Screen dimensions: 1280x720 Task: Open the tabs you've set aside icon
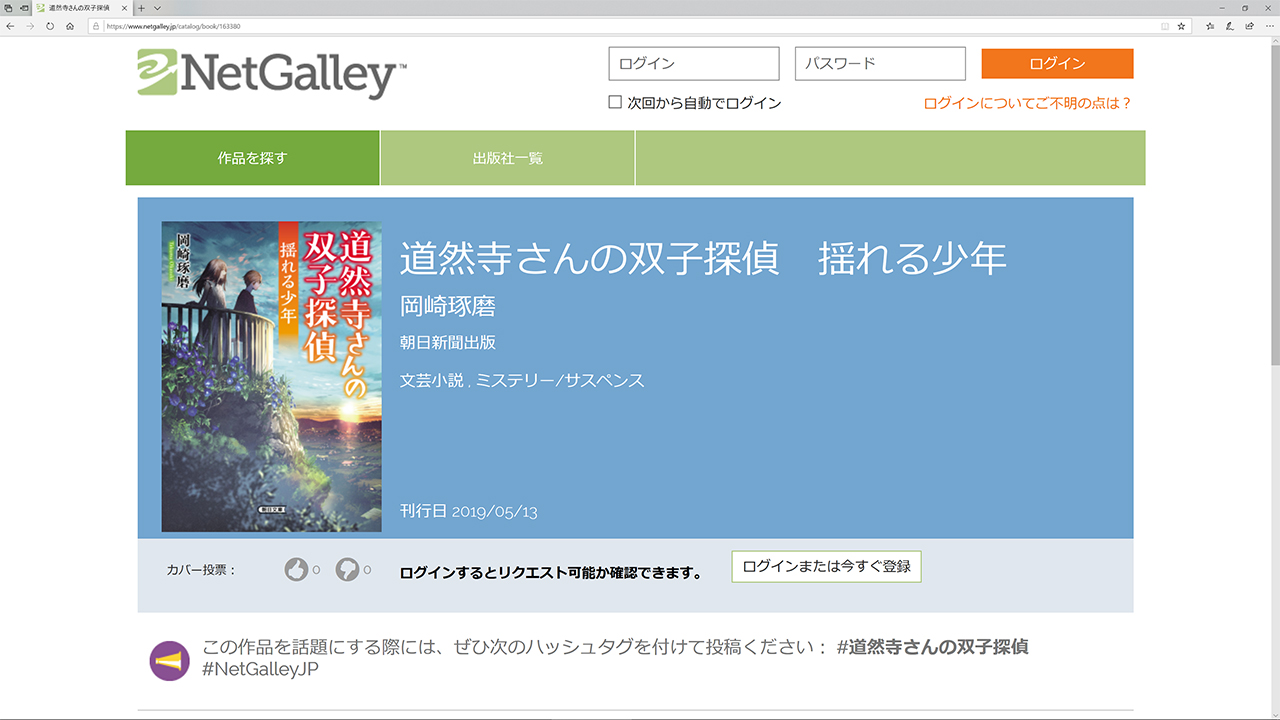8,8
